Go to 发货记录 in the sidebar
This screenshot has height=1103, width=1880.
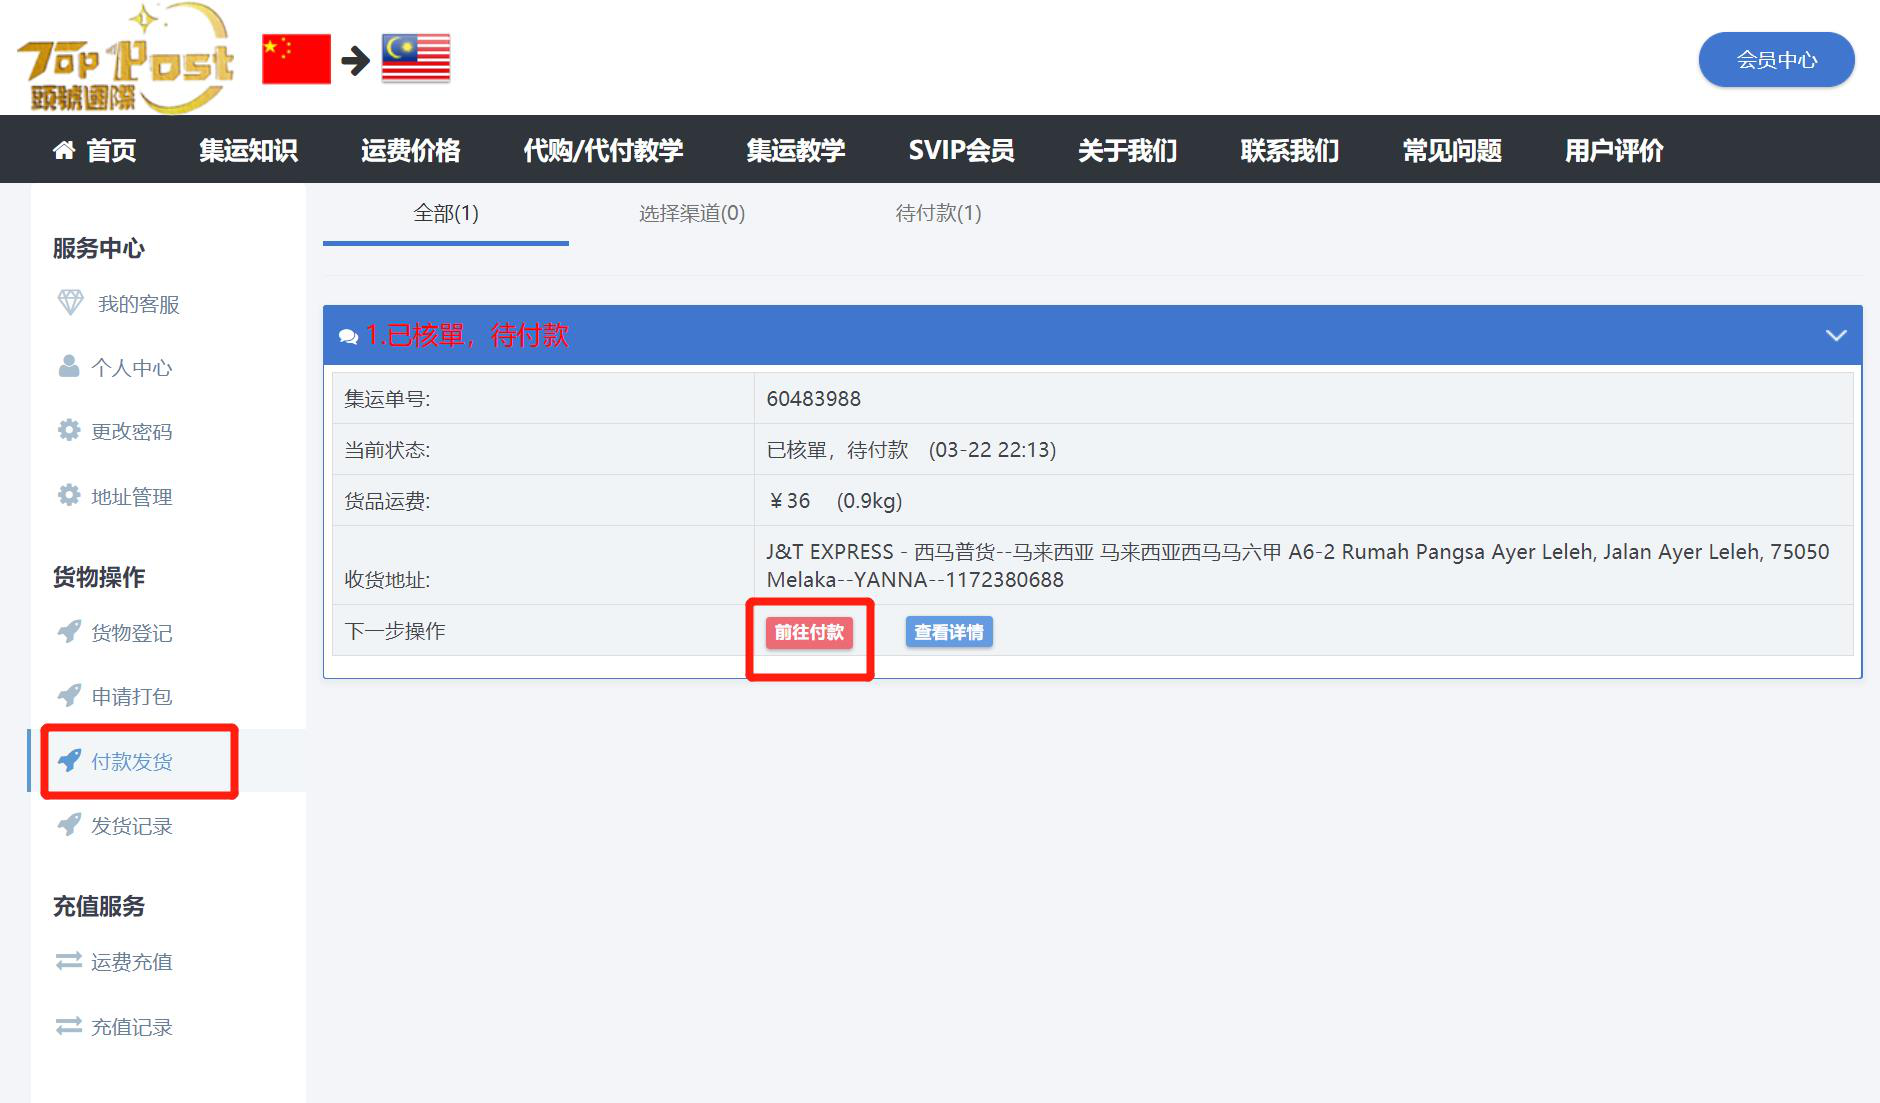[x=132, y=826]
